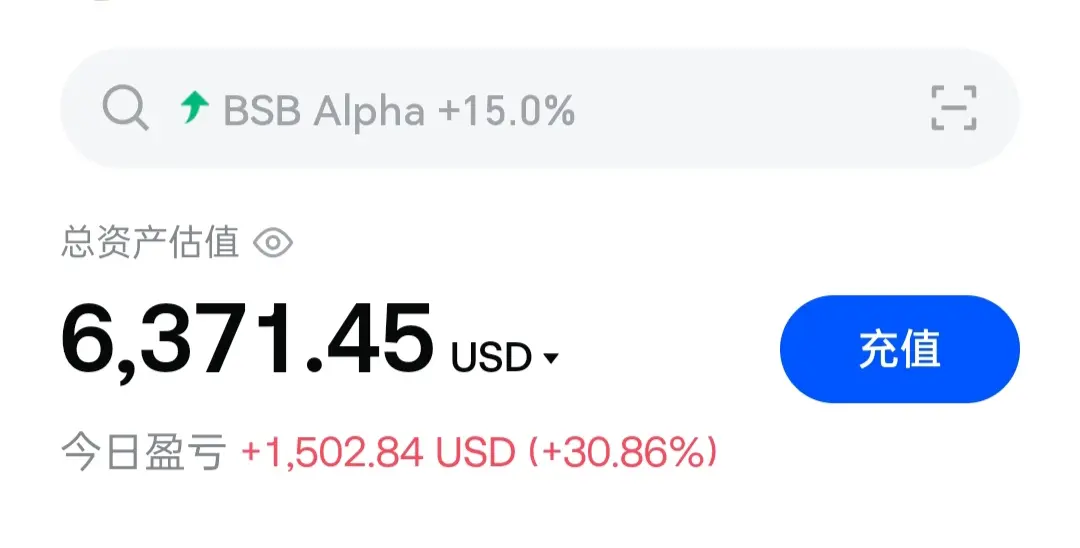Tap the magnifying glass search icon

(x=125, y=108)
